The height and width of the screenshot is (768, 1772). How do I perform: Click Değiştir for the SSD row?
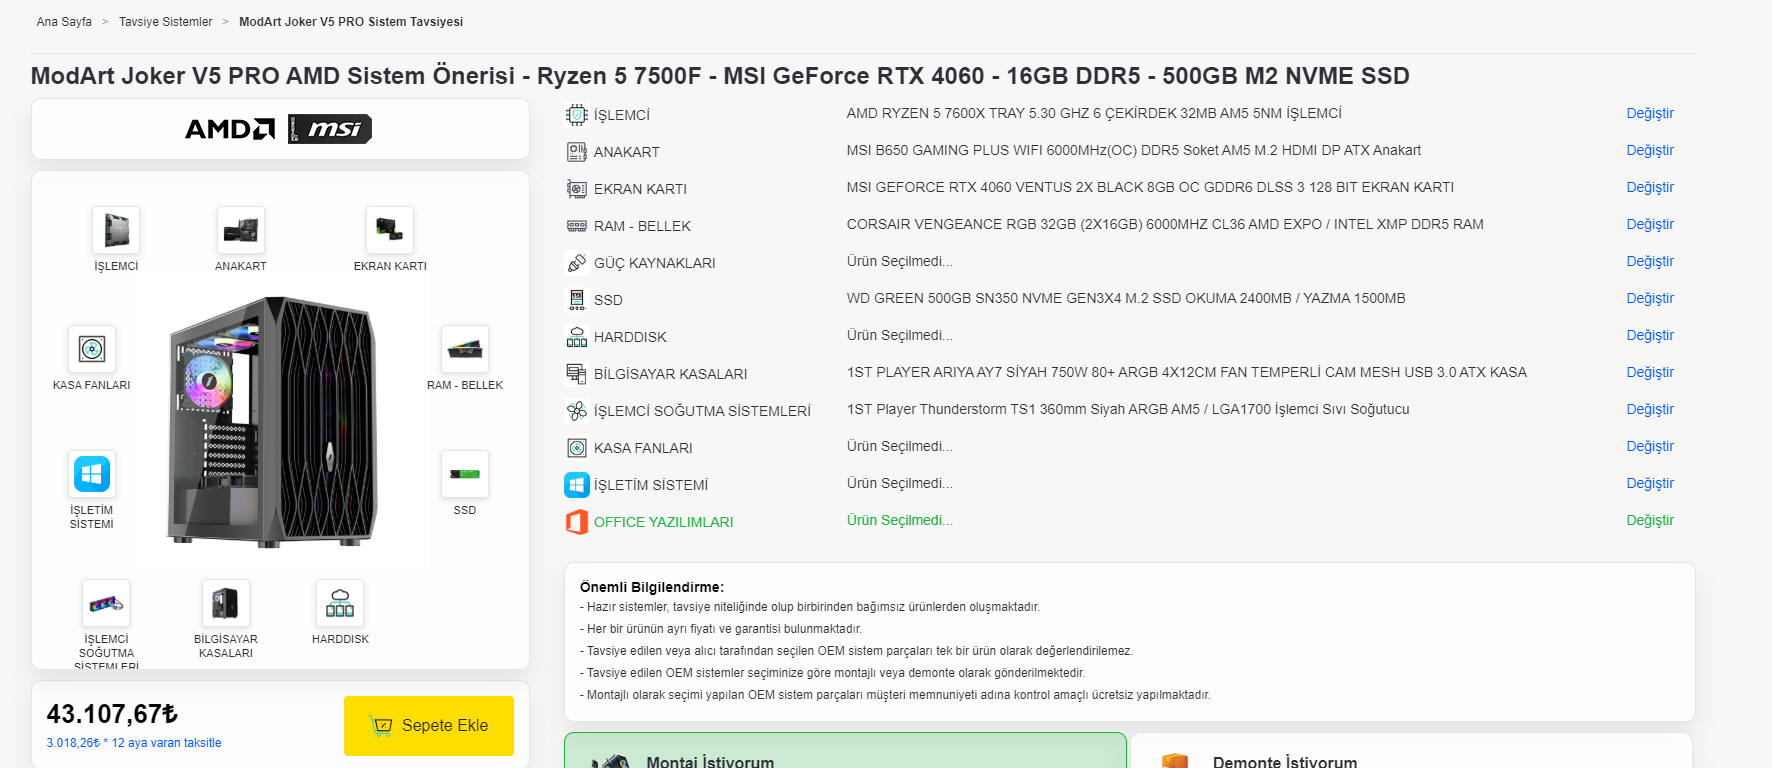(x=1650, y=298)
